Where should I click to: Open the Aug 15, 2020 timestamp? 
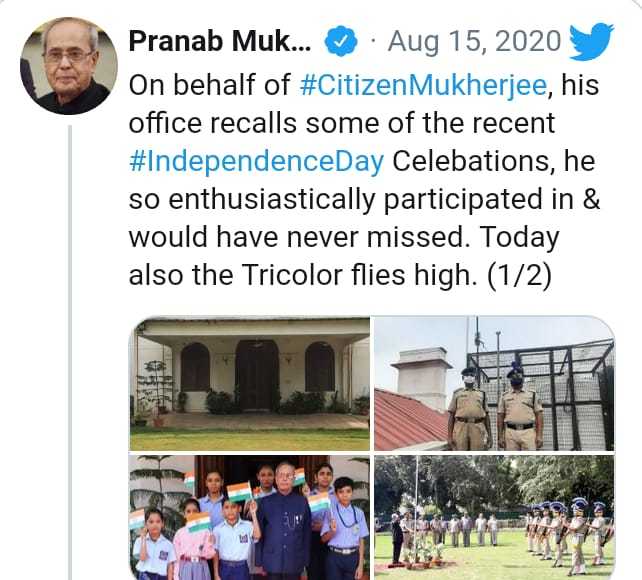point(474,41)
